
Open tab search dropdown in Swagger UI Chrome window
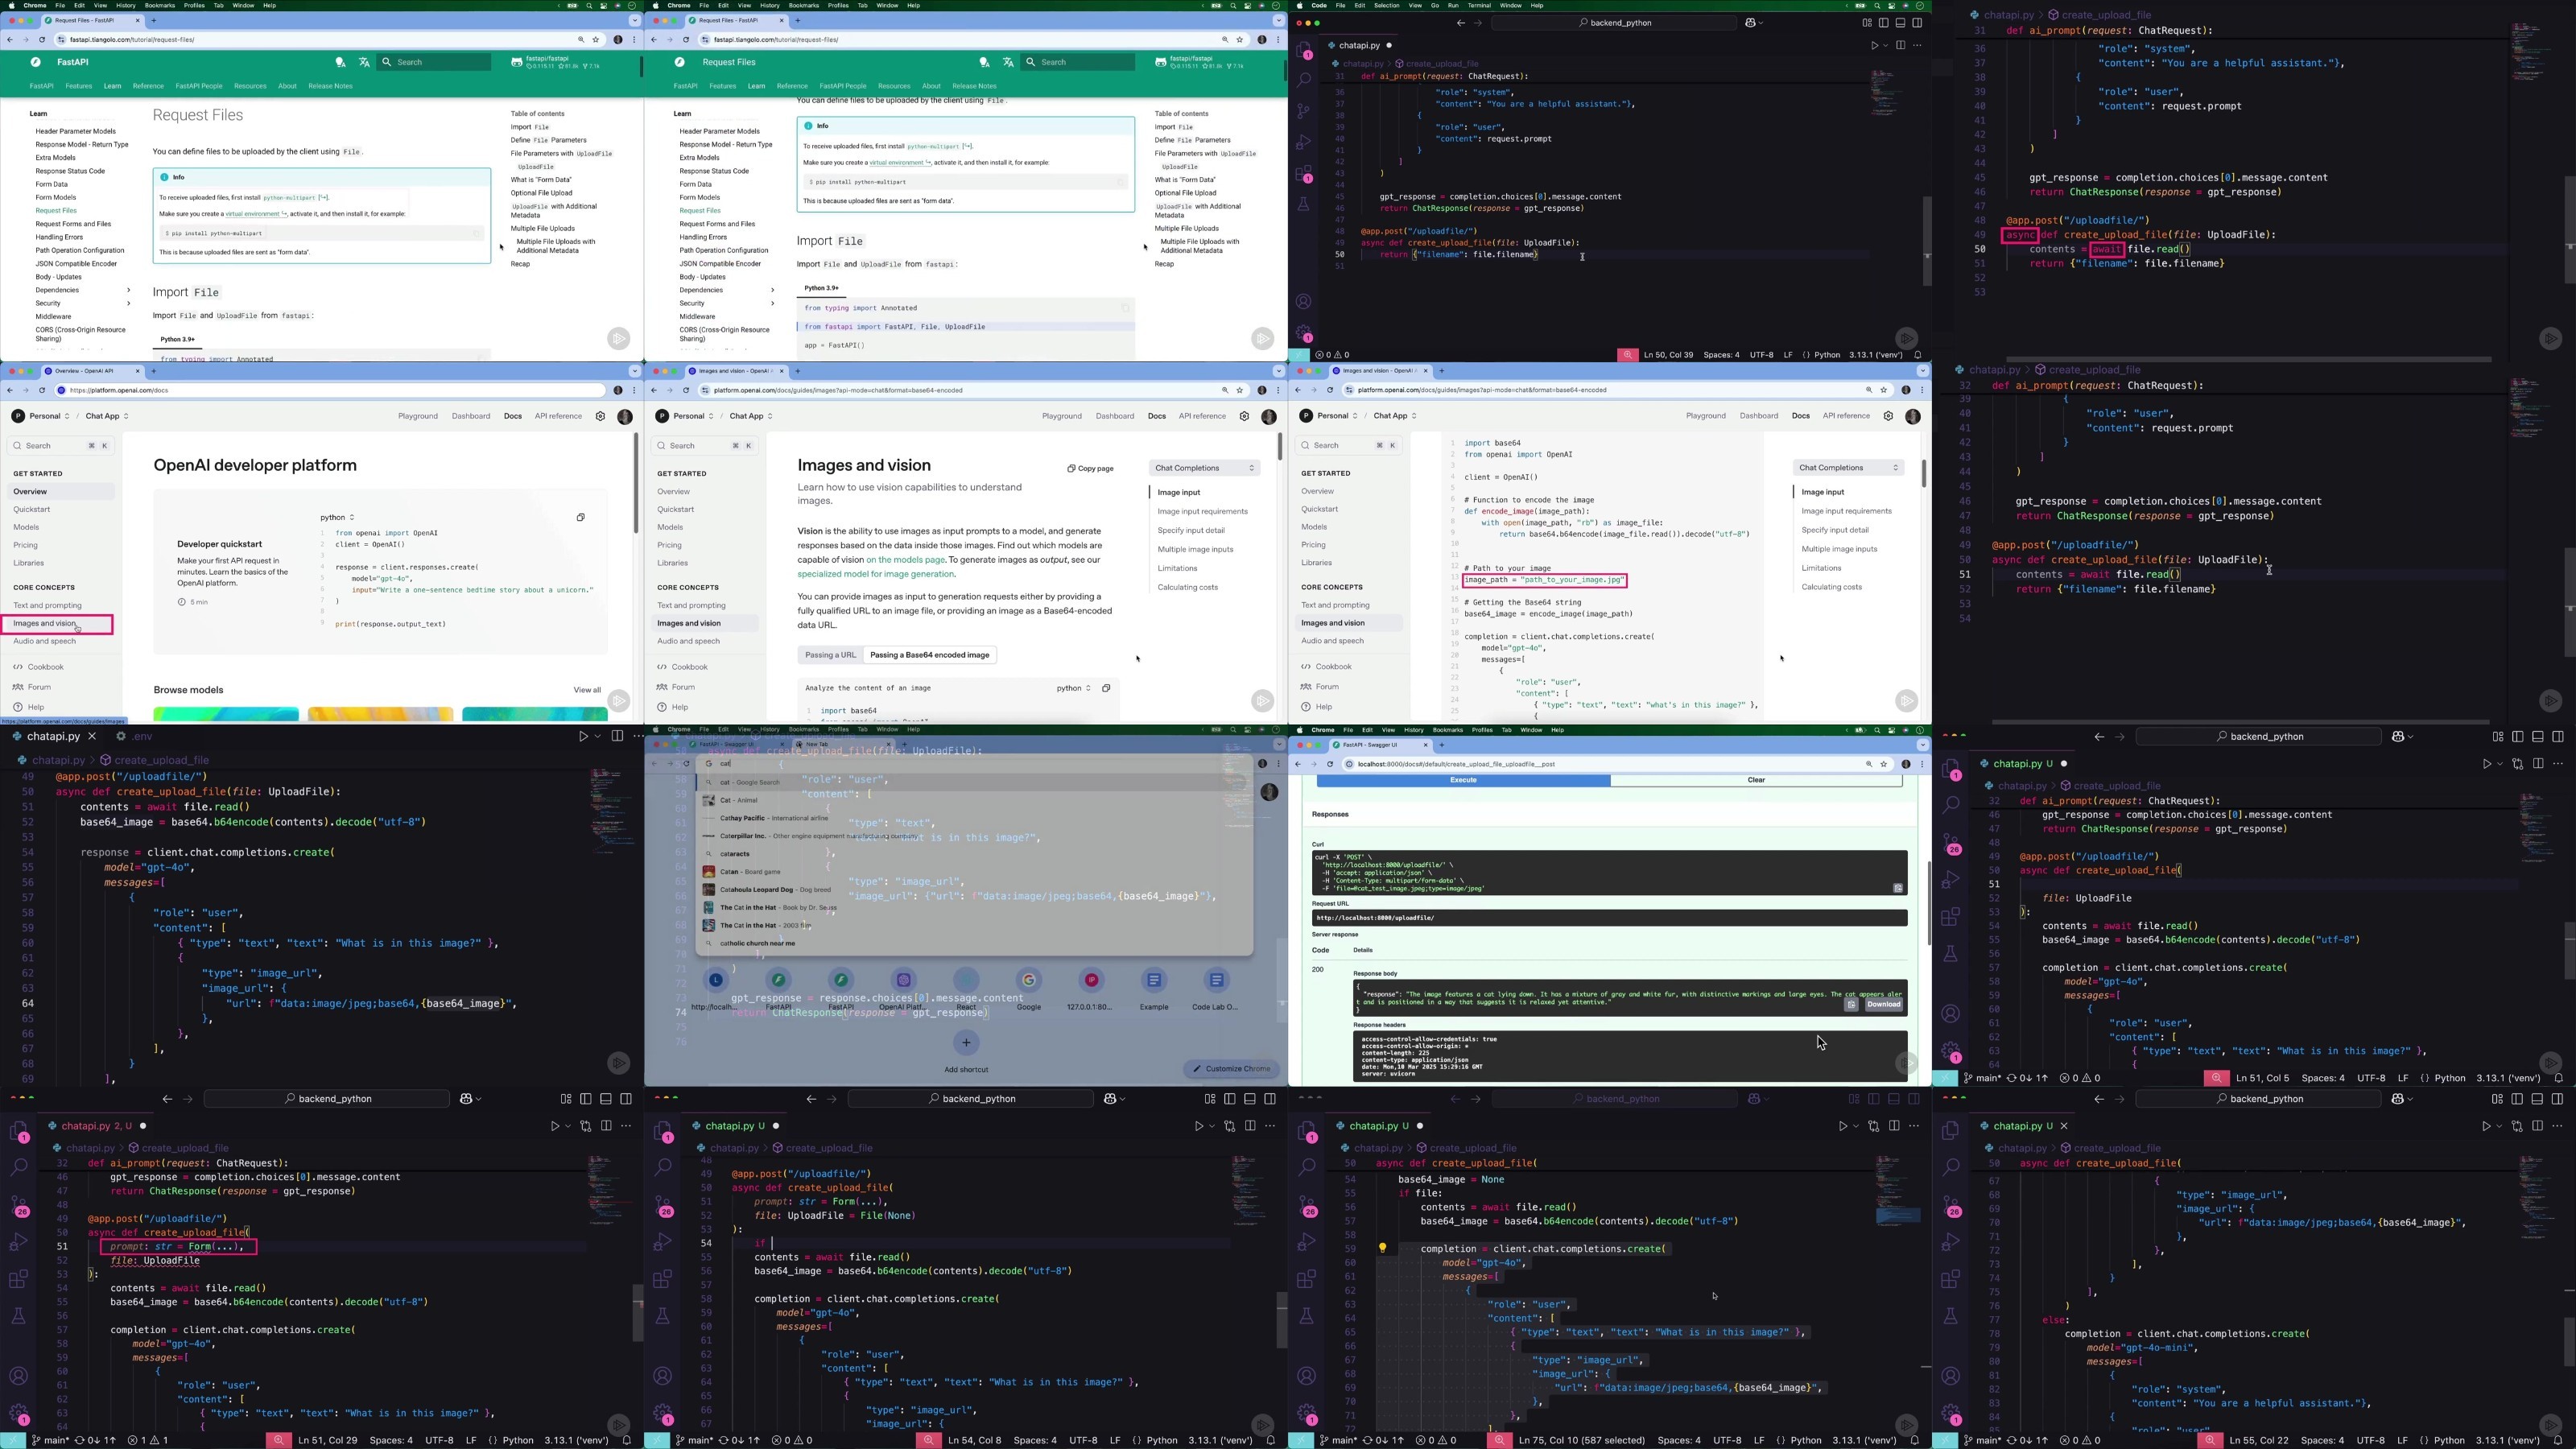pyautogui.click(x=1922, y=745)
